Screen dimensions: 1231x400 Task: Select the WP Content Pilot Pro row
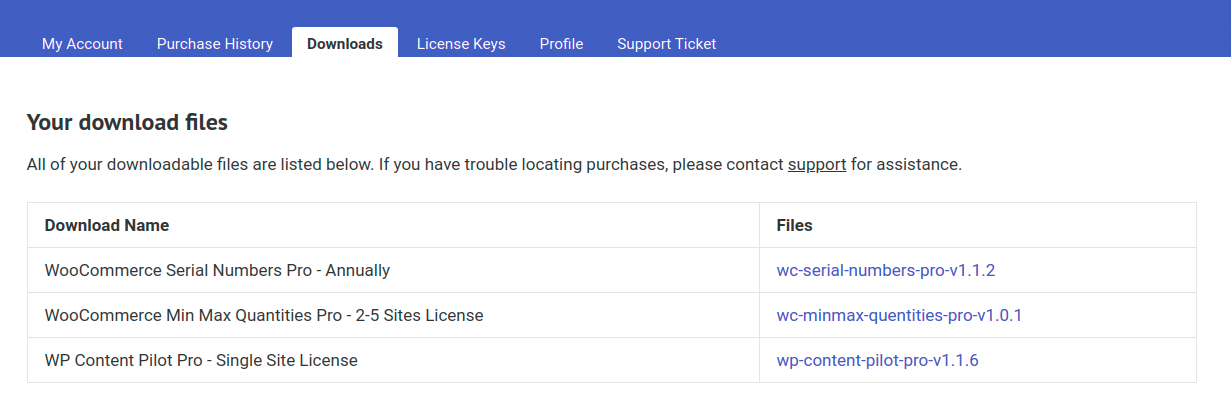(612, 360)
